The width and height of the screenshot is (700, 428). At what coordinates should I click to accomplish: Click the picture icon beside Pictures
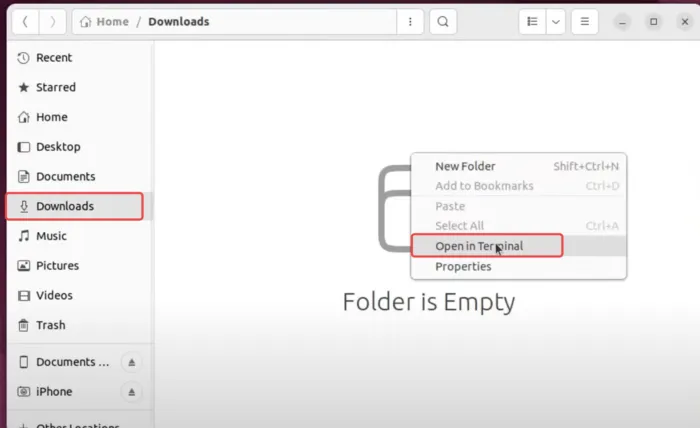coord(23,266)
